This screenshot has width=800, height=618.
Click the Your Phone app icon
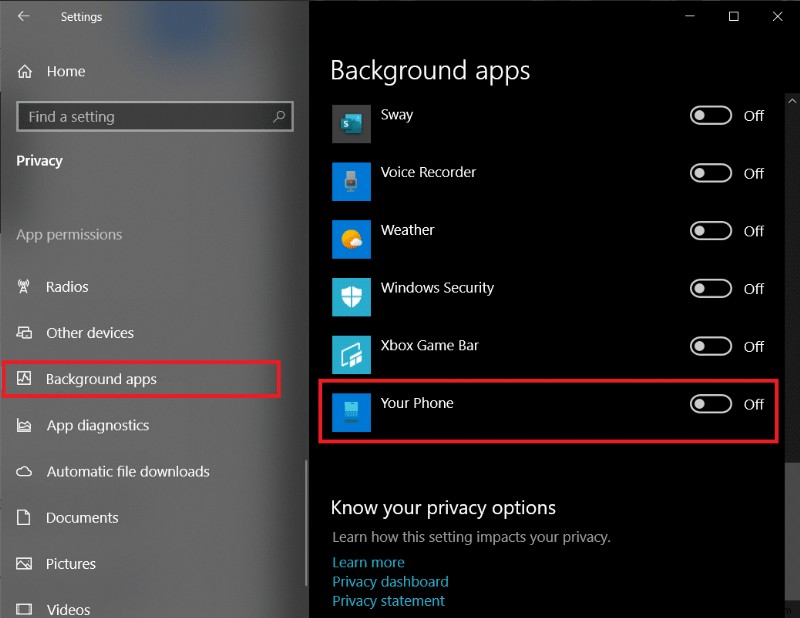coord(352,412)
